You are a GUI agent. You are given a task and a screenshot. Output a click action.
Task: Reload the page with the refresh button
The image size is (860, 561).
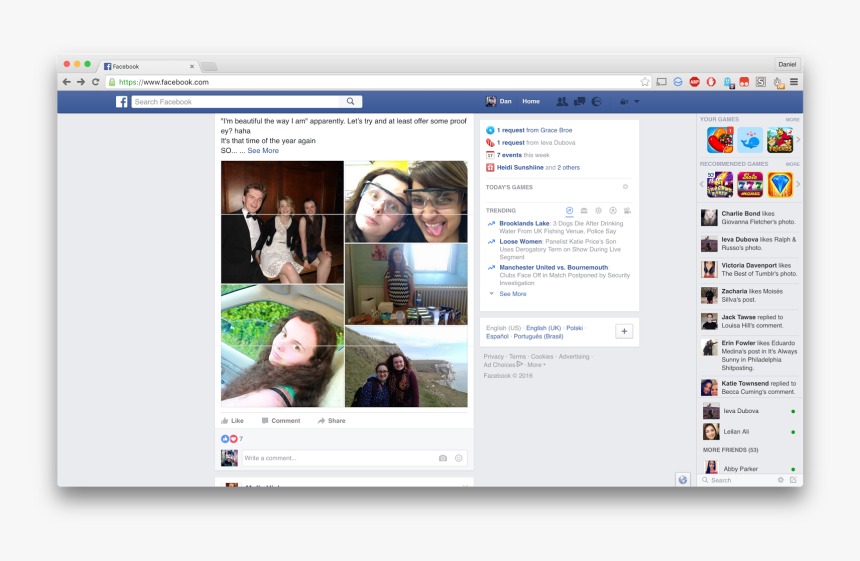click(95, 82)
